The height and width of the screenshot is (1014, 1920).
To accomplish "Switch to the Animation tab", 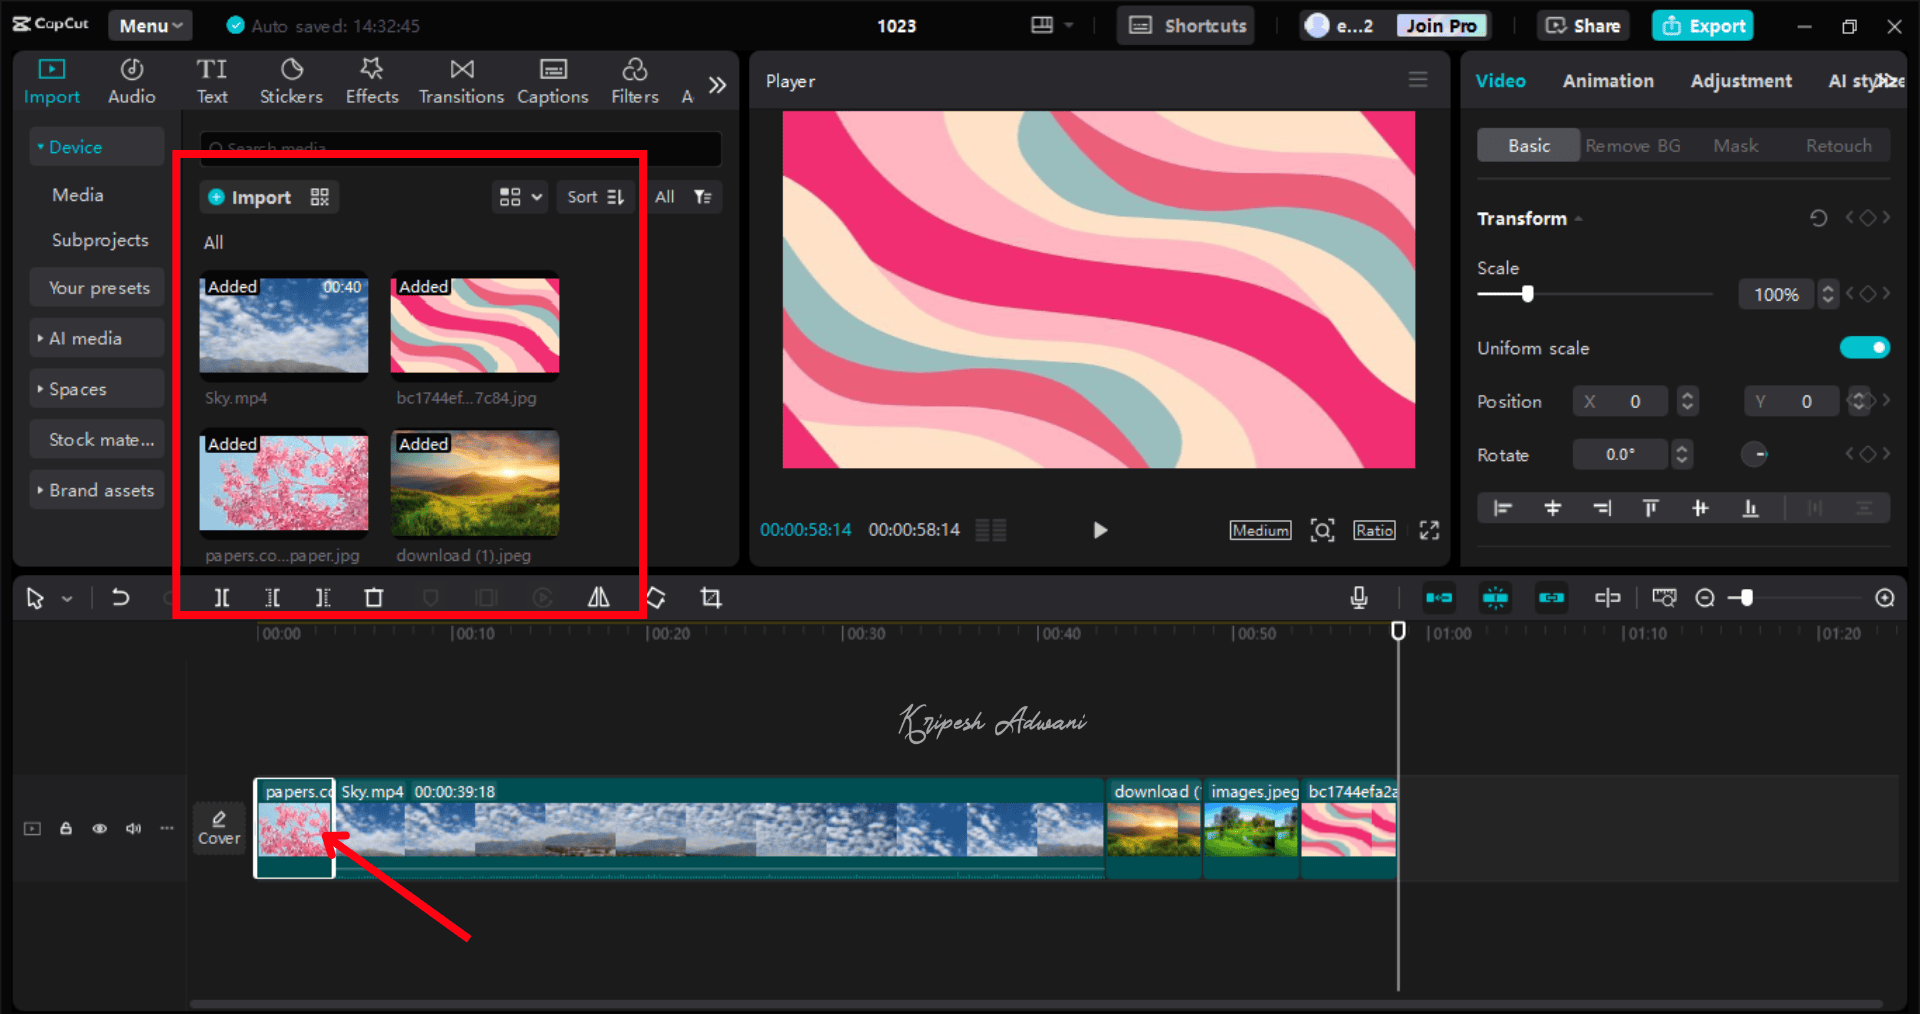I will [x=1608, y=81].
